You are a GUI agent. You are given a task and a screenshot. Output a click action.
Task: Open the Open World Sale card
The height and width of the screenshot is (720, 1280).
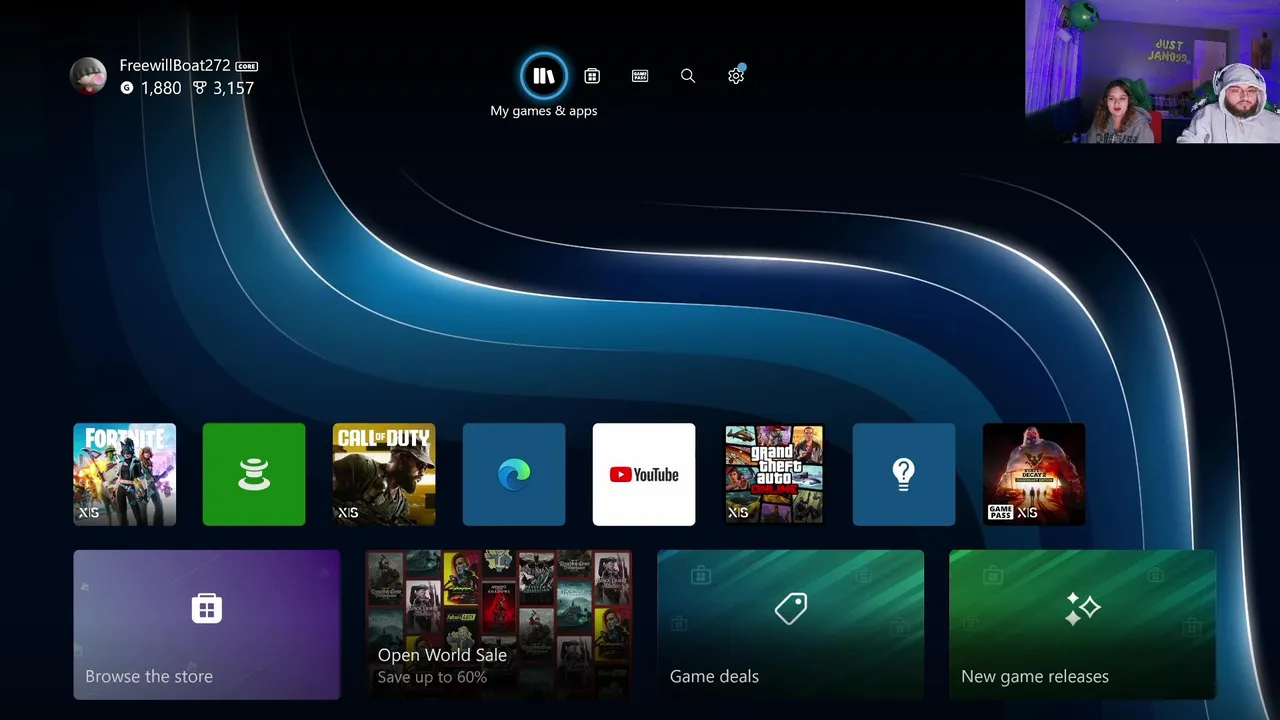[499, 624]
